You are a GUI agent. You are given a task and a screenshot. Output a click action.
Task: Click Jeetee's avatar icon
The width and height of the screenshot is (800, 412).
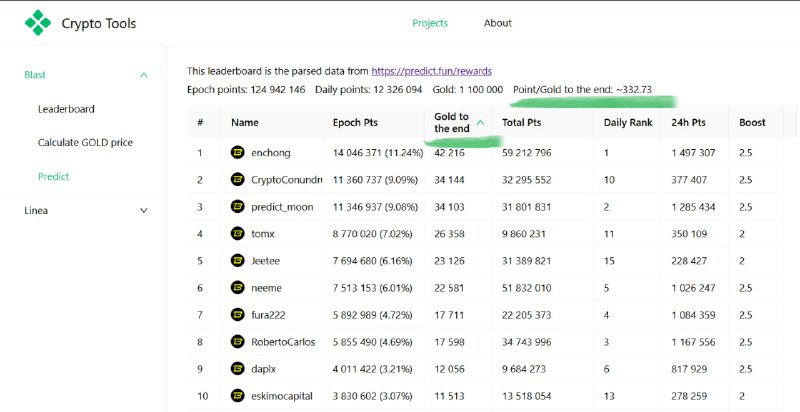point(237,261)
